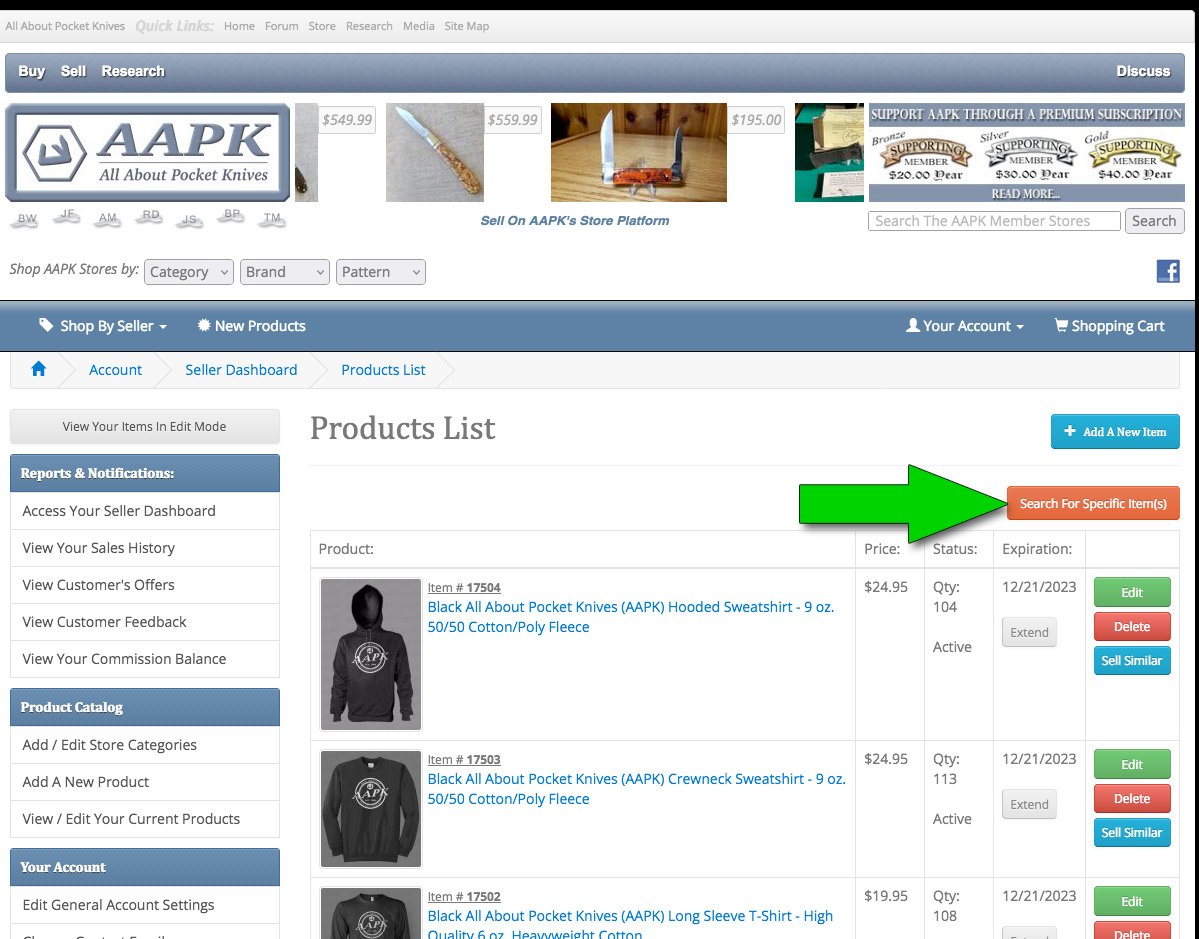Select the Silver supporting member badge
The image size is (1199, 939).
click(1030, 157)
